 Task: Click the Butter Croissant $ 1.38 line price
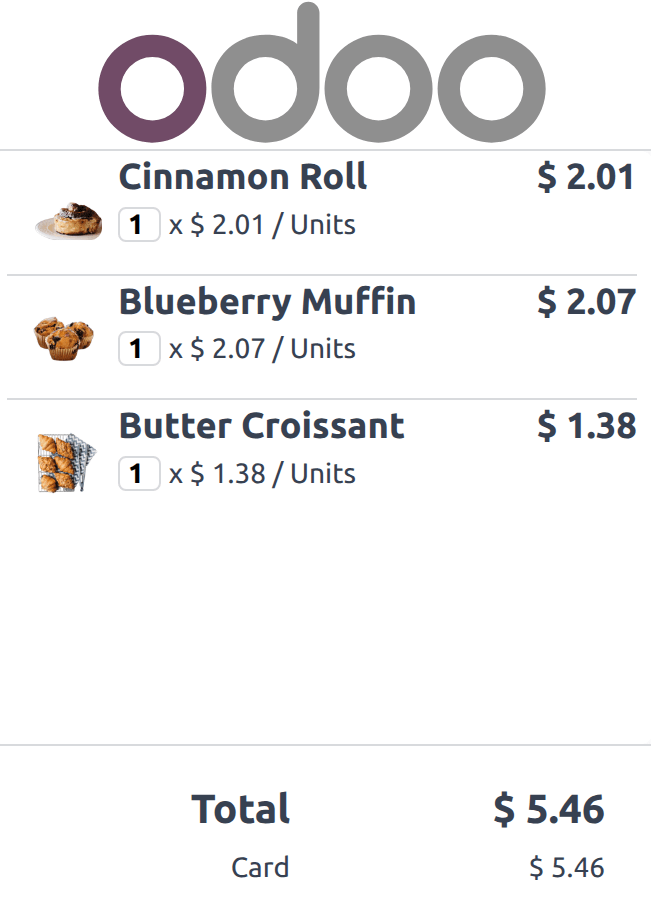coord(586,426)
